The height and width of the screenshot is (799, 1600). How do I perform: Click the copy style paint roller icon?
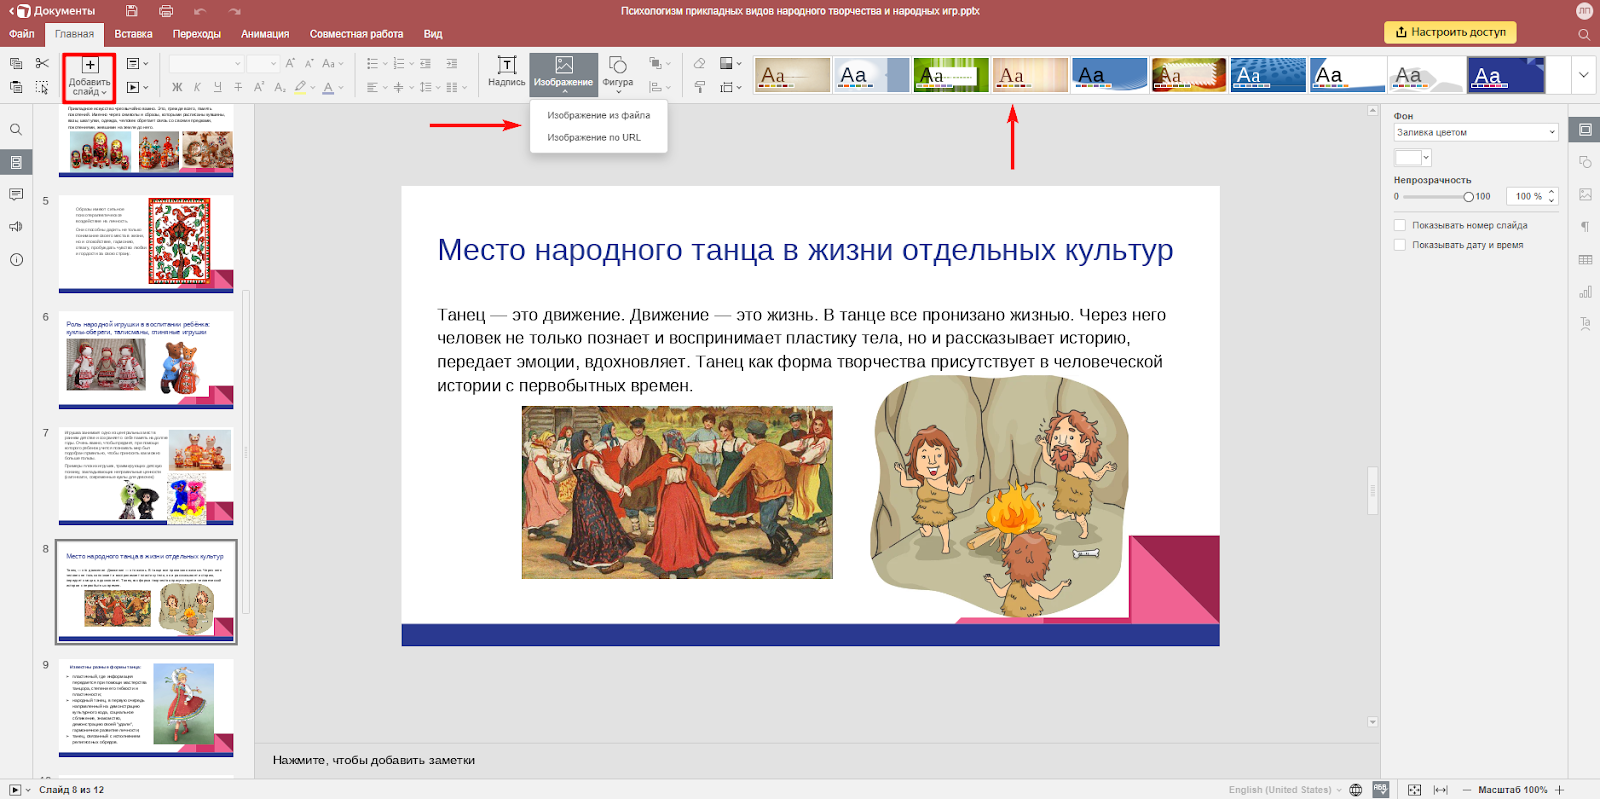699,87
